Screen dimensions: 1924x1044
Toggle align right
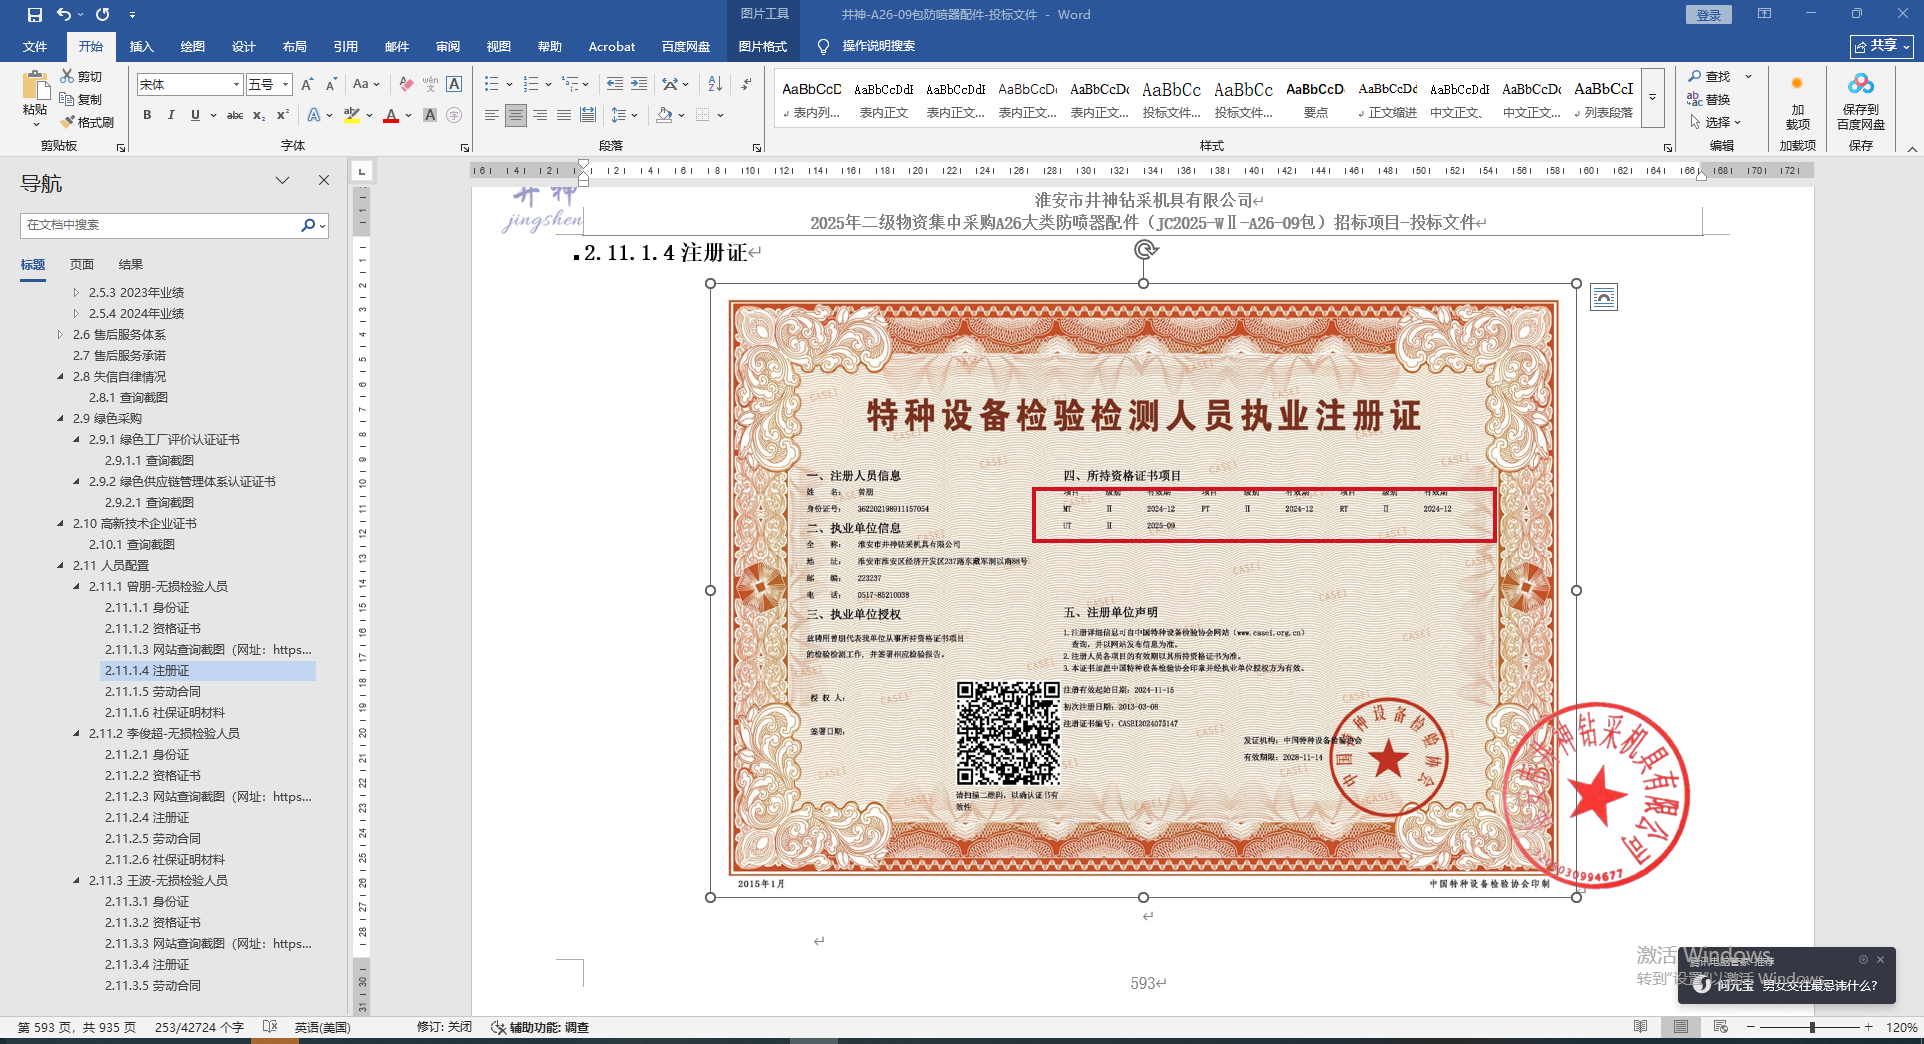pyautogui.click(x=540, y=115)
